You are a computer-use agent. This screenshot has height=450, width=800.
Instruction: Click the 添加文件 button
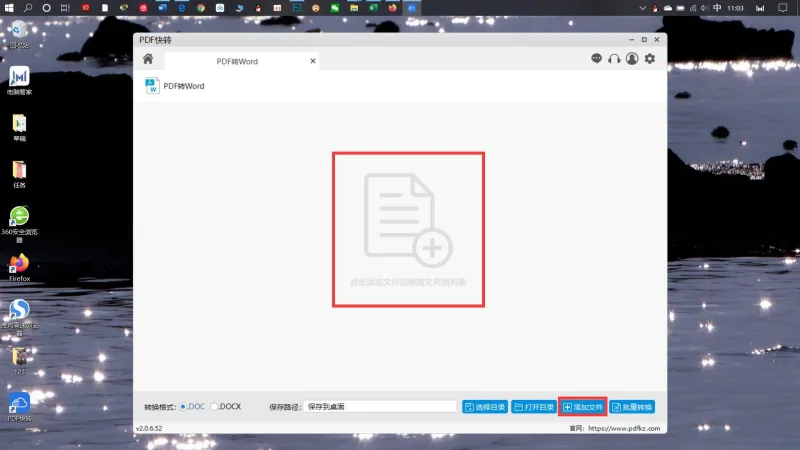coord(583,407)
